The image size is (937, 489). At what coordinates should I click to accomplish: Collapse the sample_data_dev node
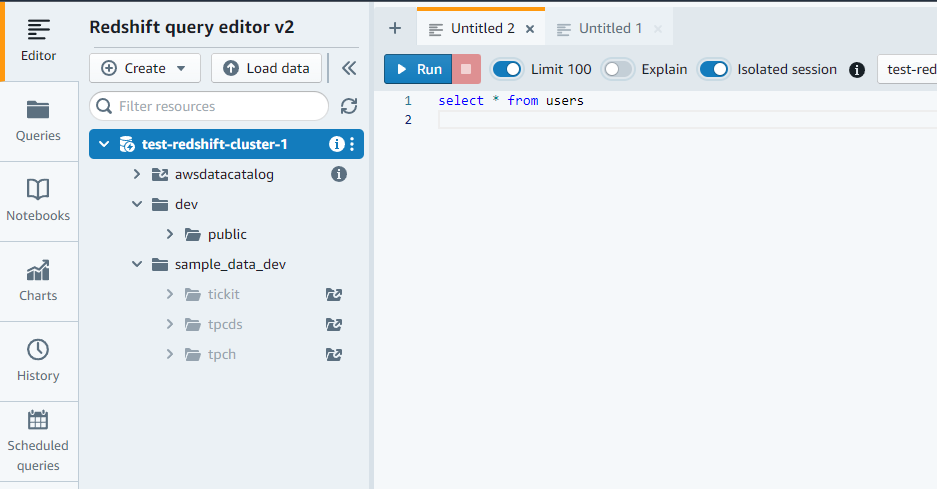137,264
